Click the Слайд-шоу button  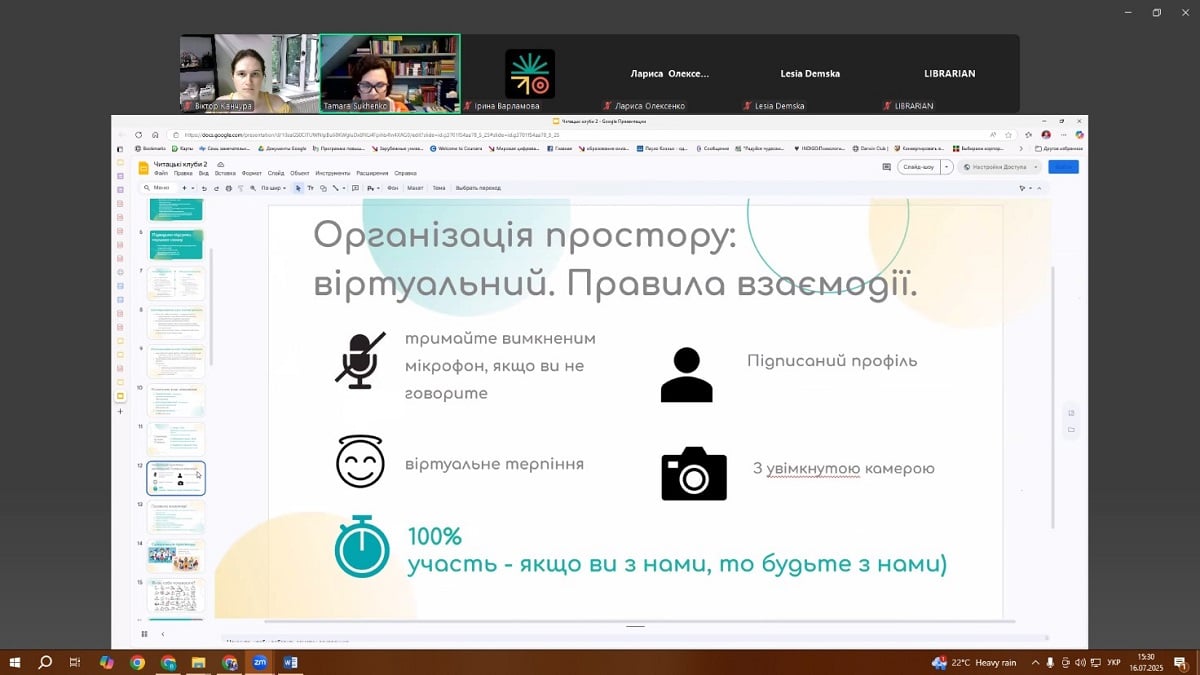[x=918, y=167]
